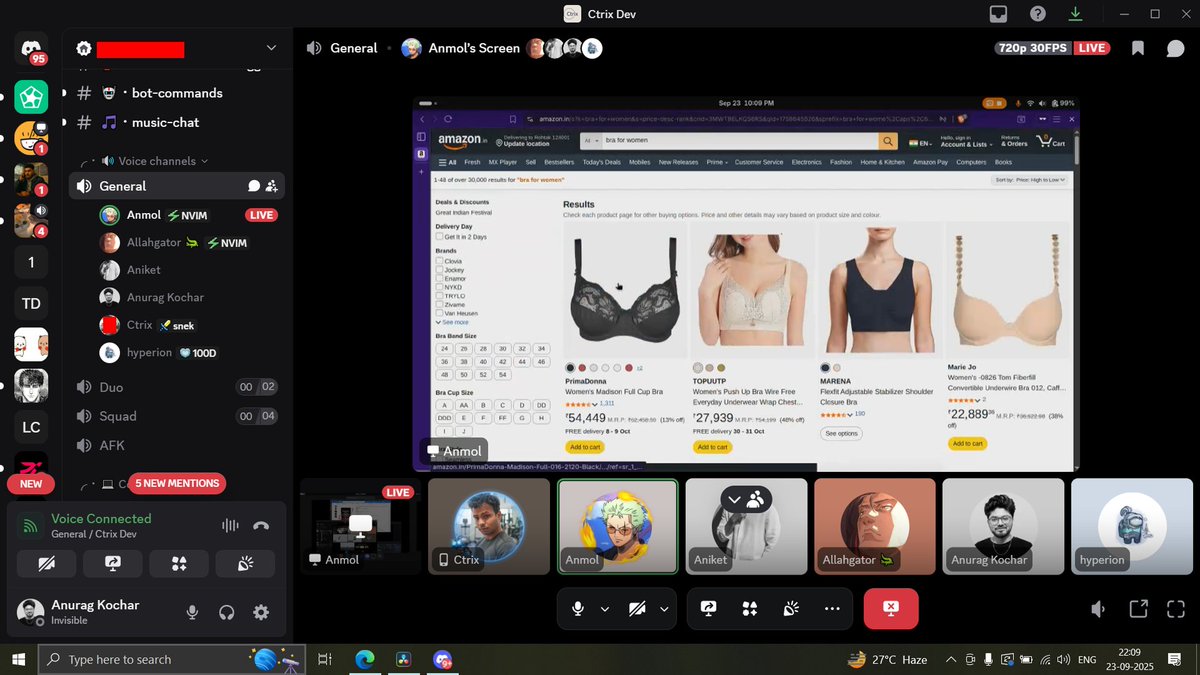
Task: Open more options ellipsis in call bar
Action: pos(832,609)
